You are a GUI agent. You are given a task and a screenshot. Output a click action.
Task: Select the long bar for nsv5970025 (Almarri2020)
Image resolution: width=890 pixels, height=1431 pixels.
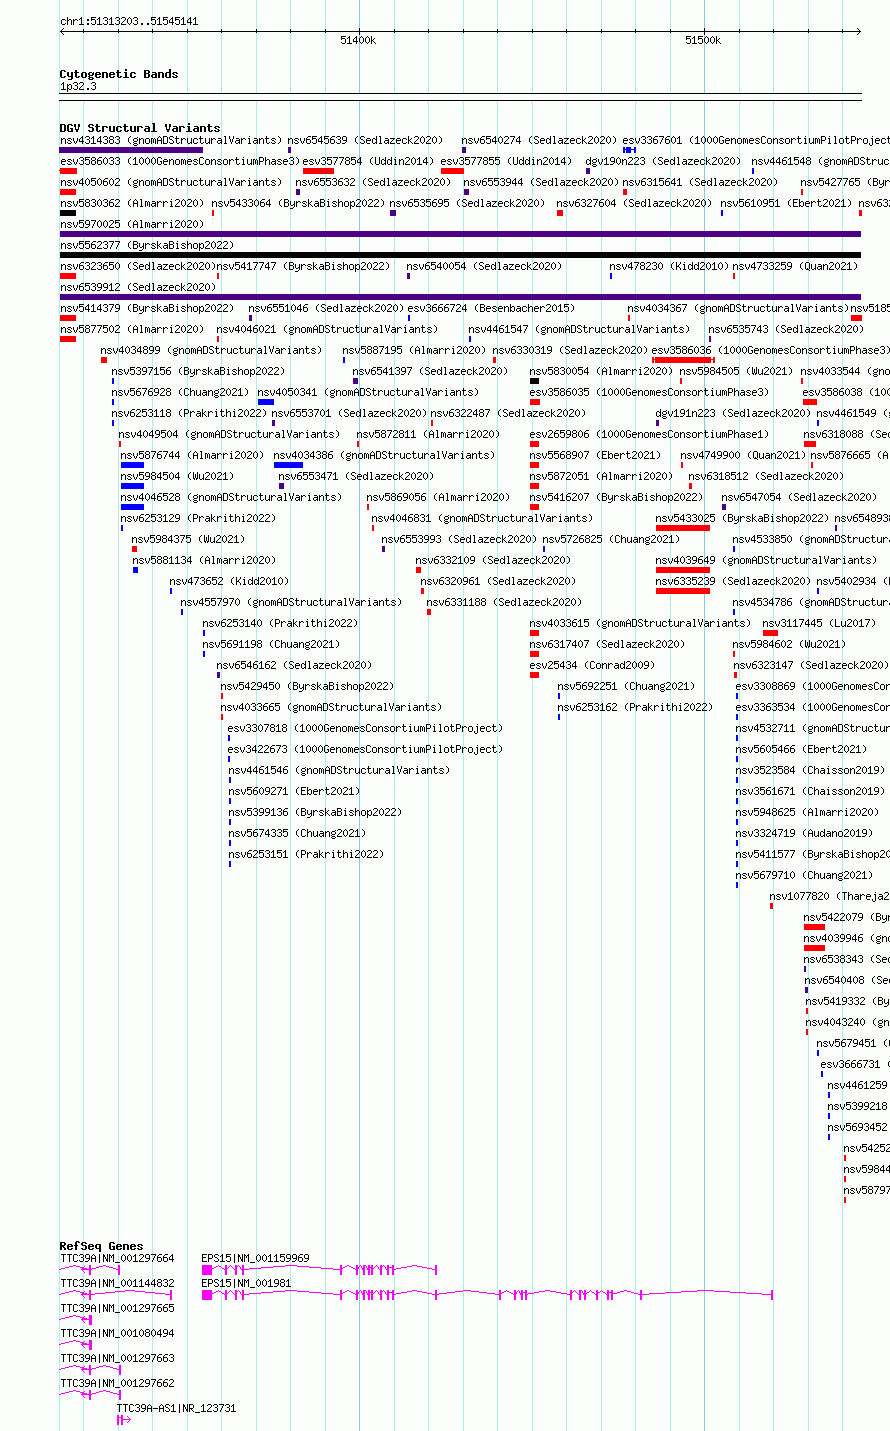460,234
